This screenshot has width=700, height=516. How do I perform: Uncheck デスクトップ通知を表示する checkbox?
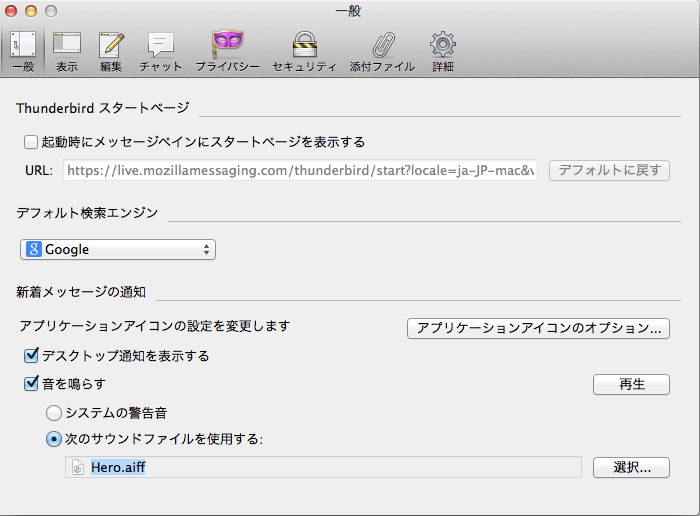click(31, 356)
